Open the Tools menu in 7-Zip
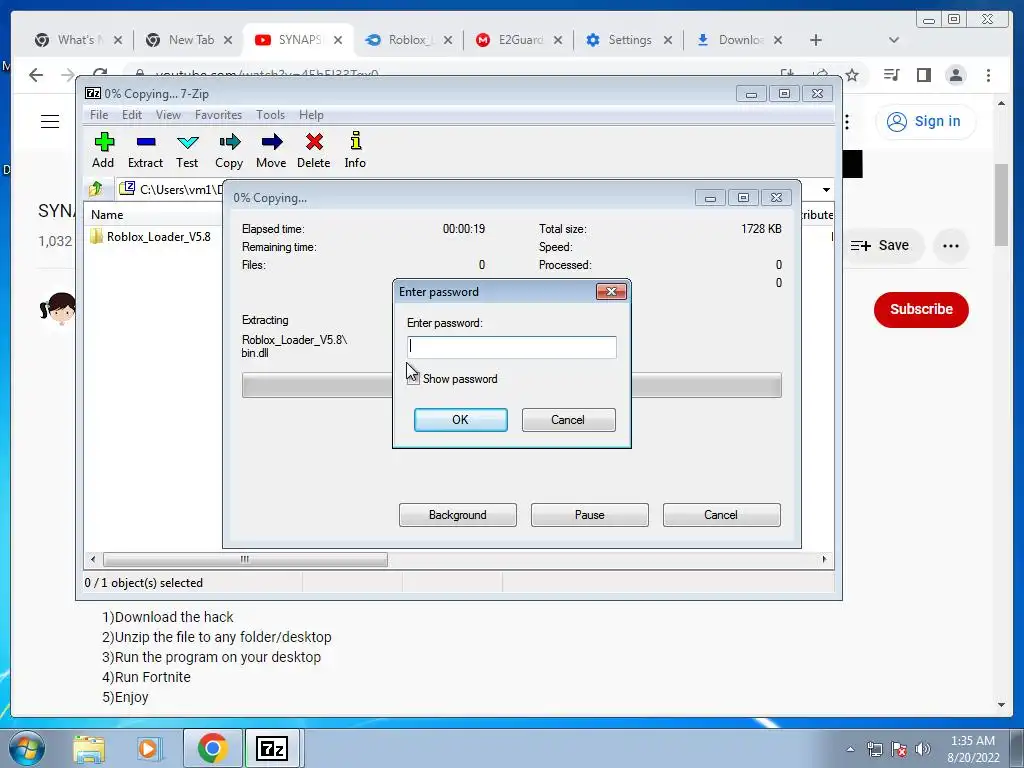The width and height of the screenshot is (1024, 768). point(270,114)
